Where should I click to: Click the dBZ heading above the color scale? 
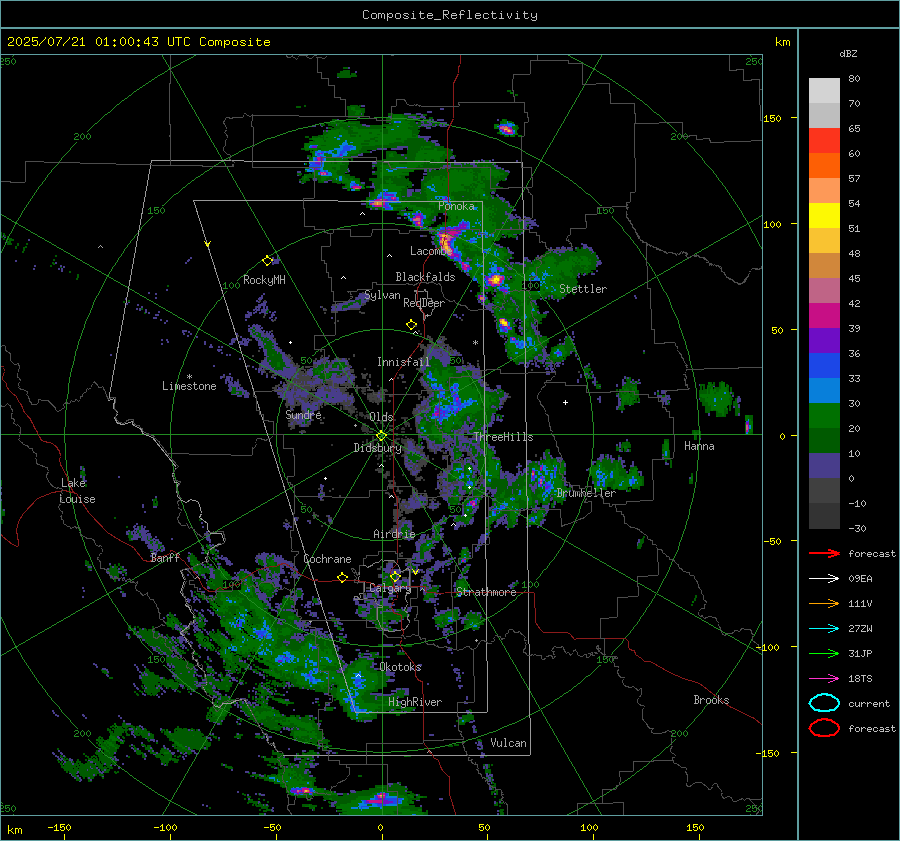click(848, 53)
